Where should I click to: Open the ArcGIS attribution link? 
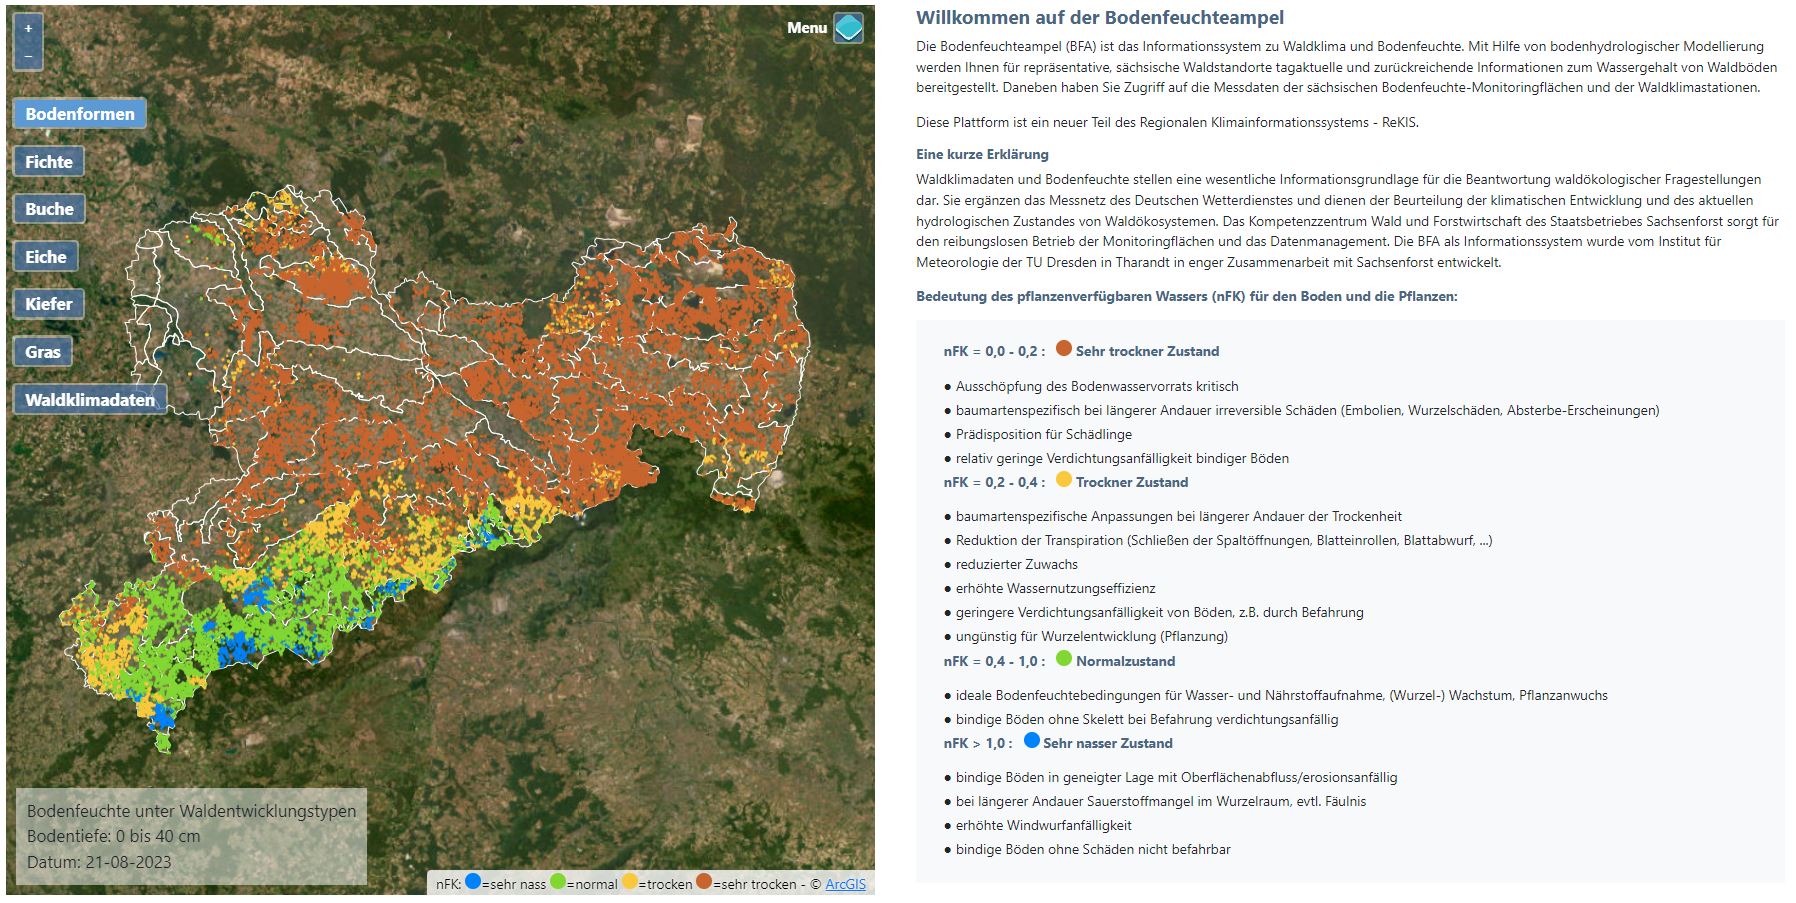coord(845,884)
